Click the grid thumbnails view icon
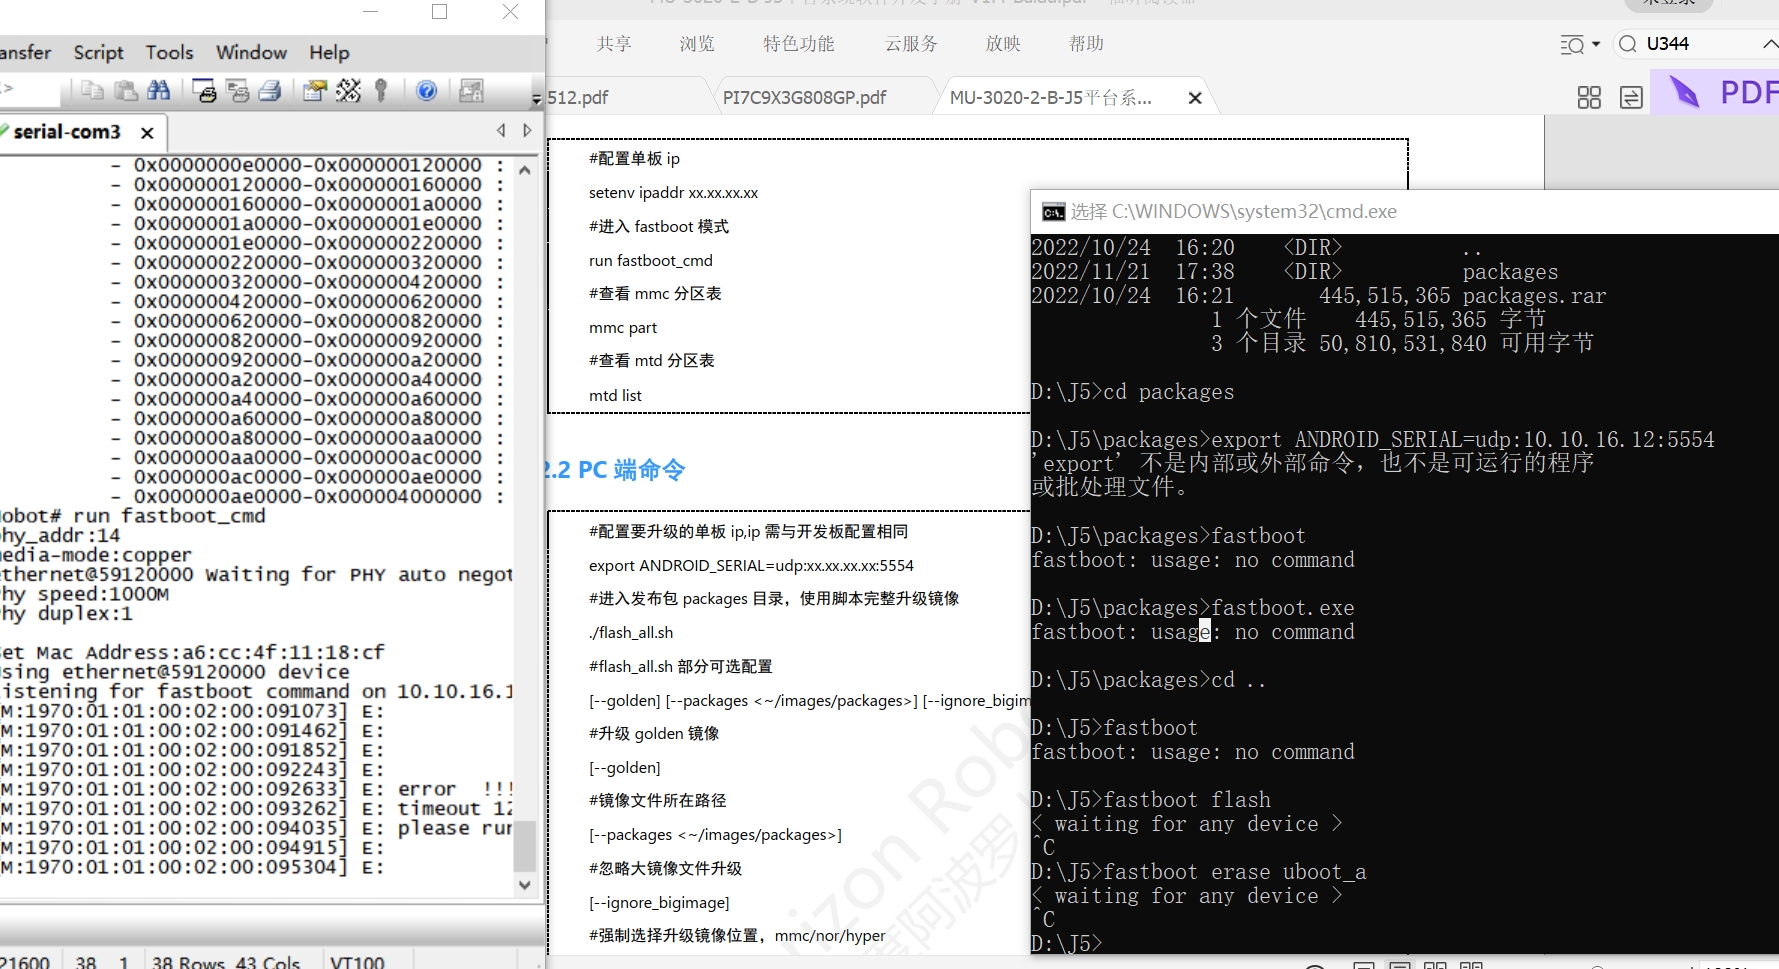Viewport: 1779px width, 969px height. pyautogui.click(x=1588, y=97)
